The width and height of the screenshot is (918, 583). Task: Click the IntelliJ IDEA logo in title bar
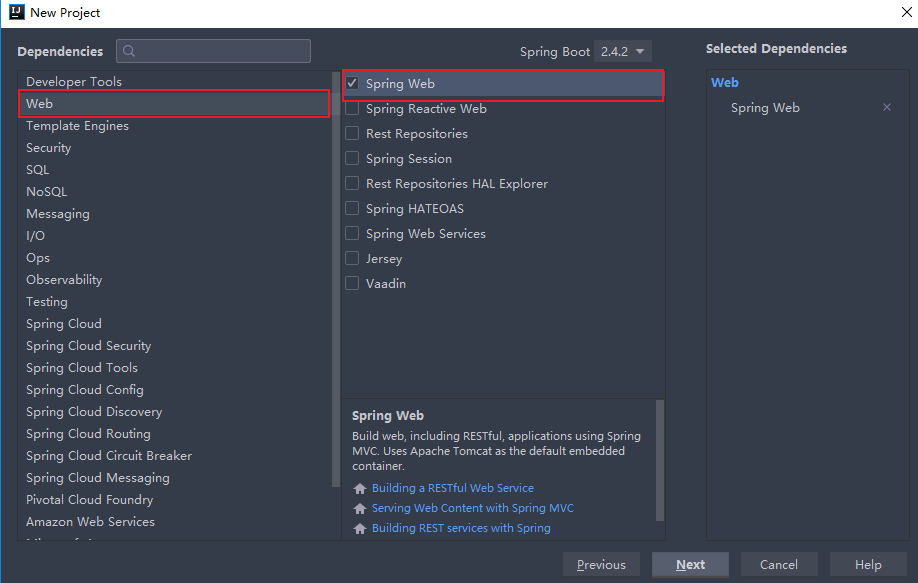click(x=15, y=13)
